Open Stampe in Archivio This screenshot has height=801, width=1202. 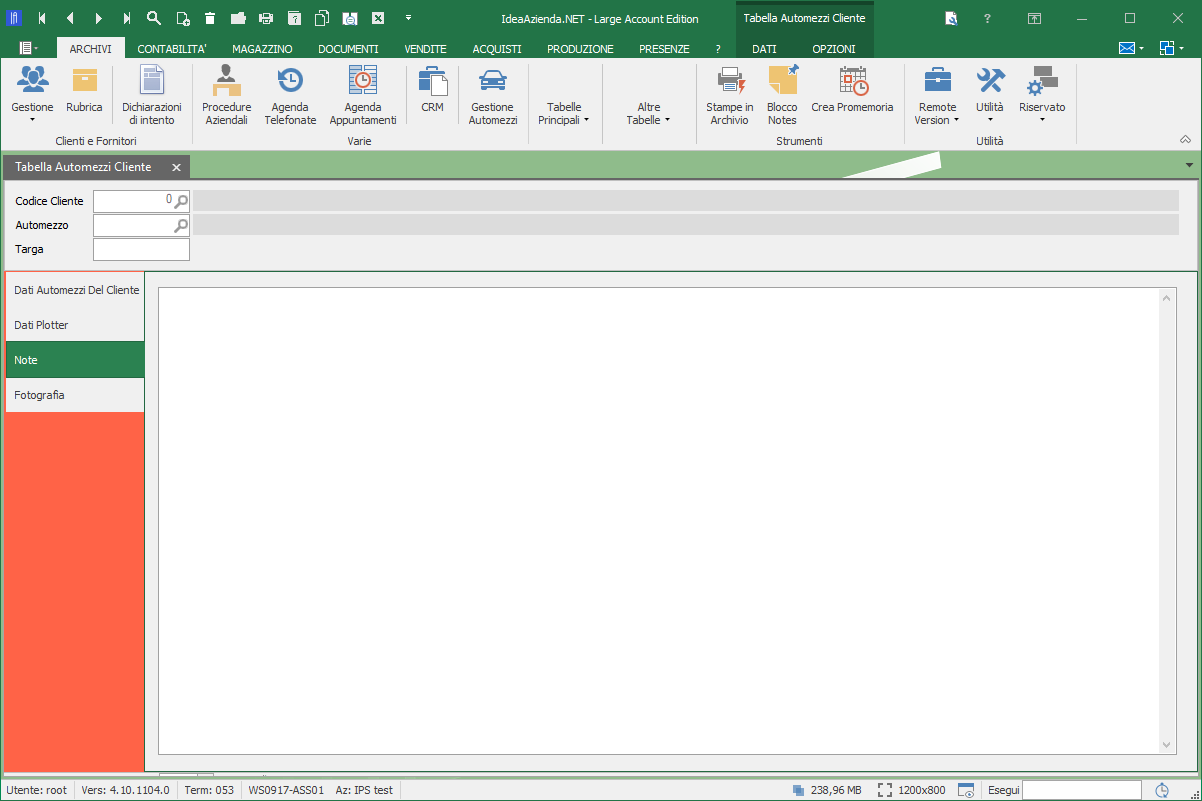730,95
